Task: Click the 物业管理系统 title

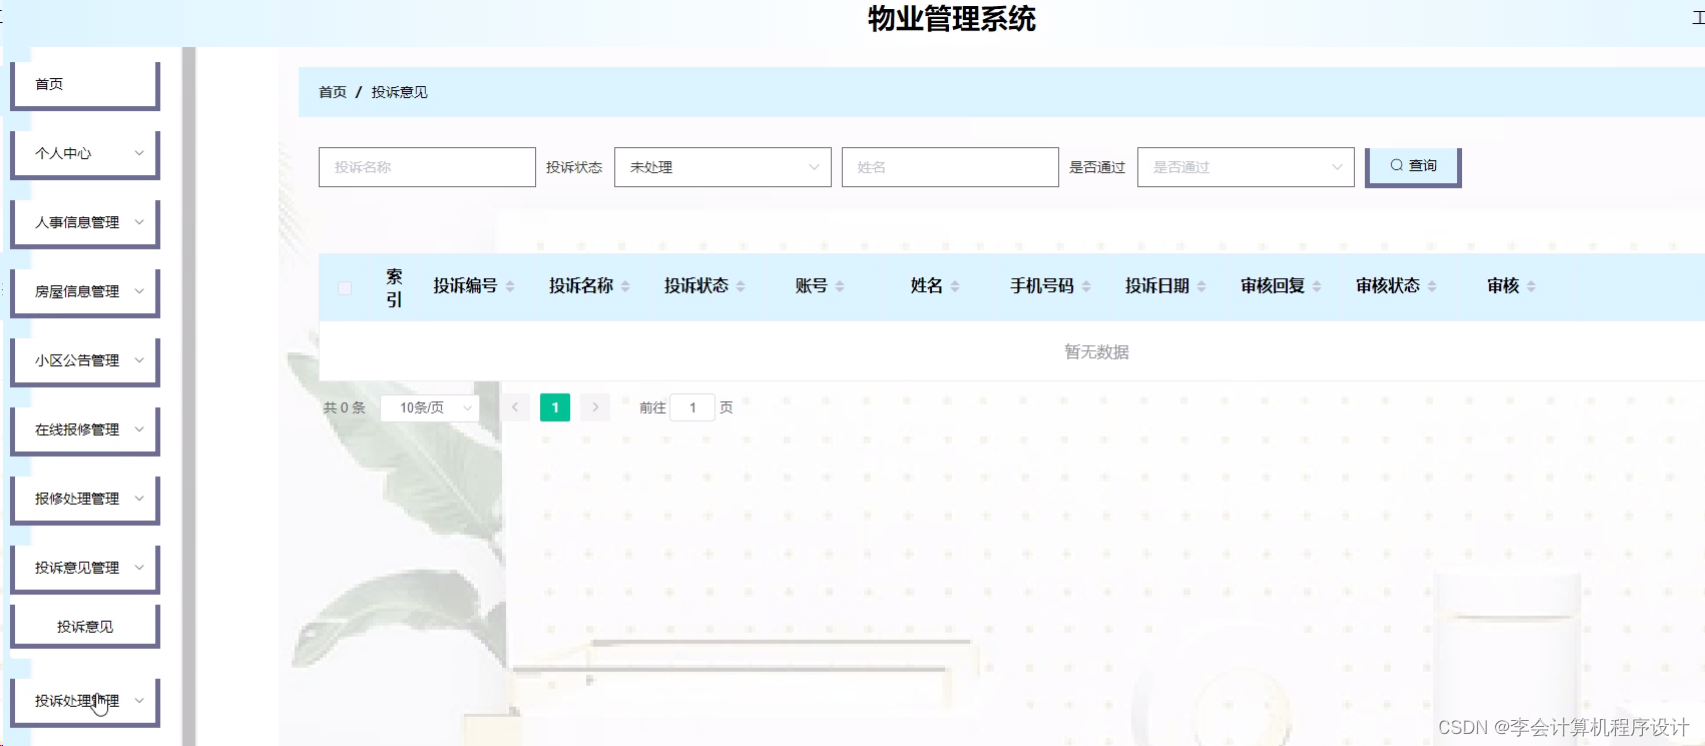Action: (x=951, y=19)
